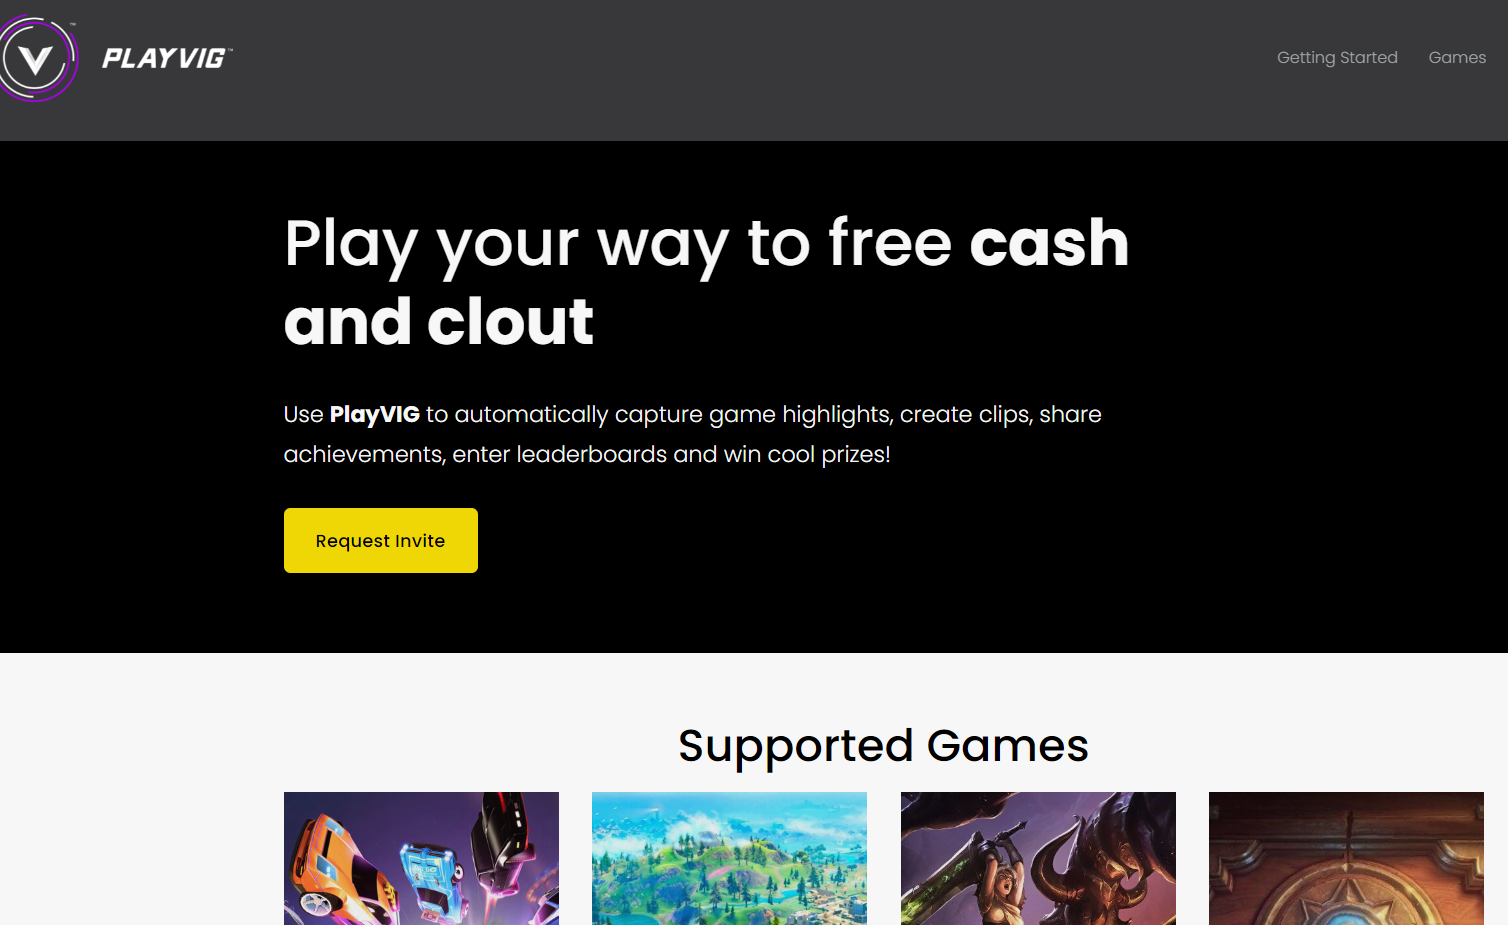Screen dimensions: 1508x925
Task: Open the League of Legends warrior thumbnail
Action: (x=1038, y=858)
